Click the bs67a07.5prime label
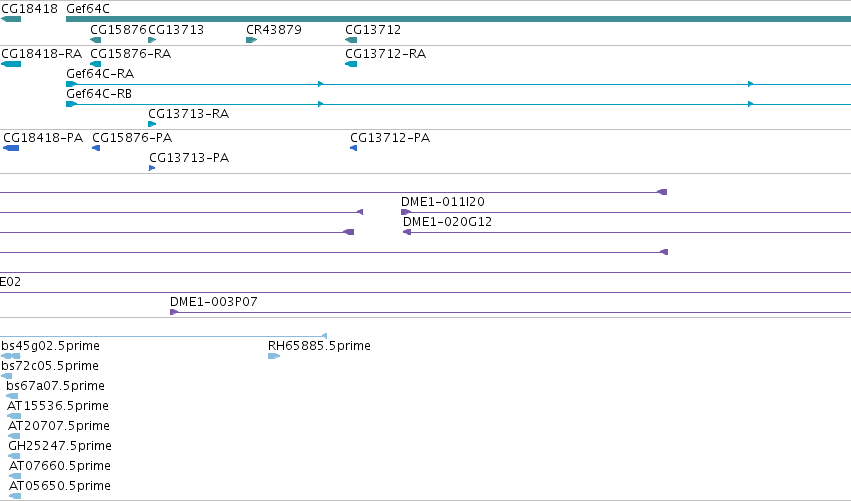 click(55, 386)
